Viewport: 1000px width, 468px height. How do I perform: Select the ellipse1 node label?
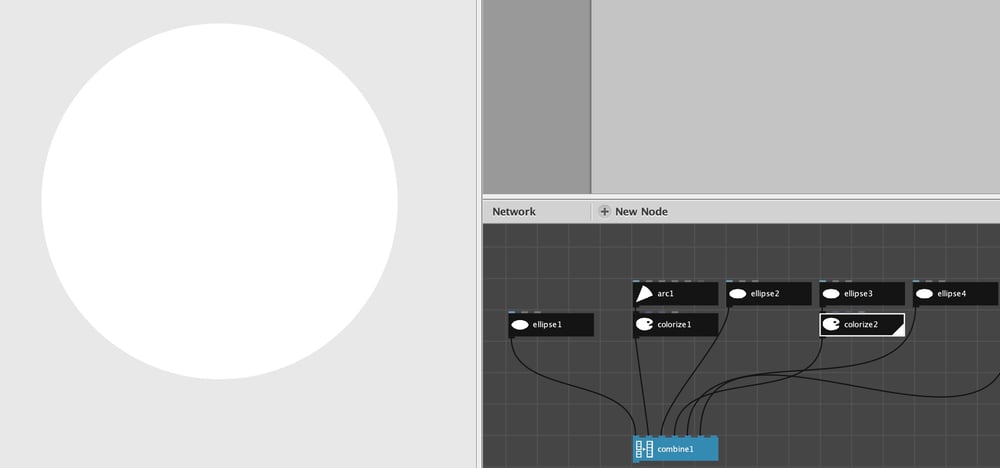(547, 325)
